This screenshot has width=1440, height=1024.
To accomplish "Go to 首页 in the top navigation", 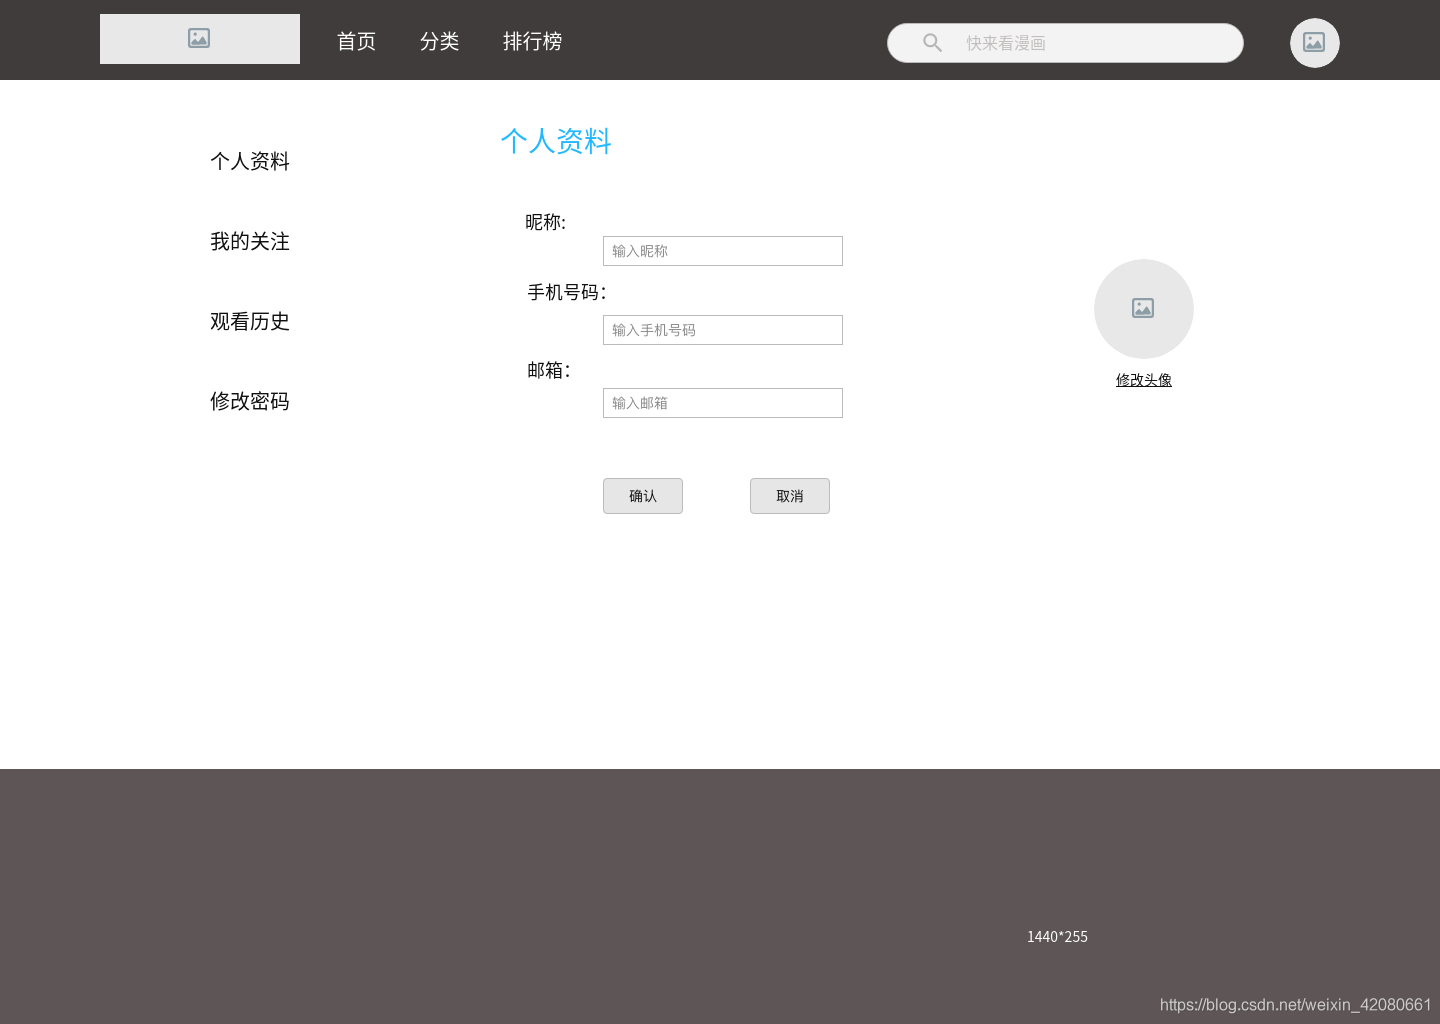I will click(356, 41).
